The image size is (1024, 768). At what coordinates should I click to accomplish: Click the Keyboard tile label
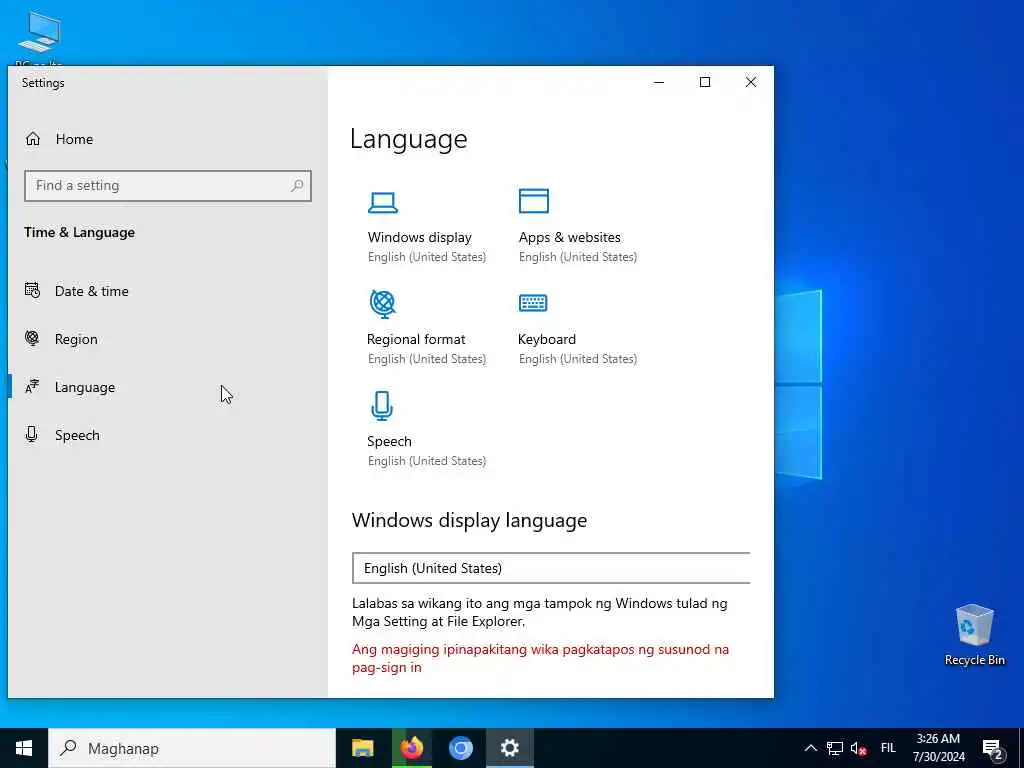(x=547, y=340)
